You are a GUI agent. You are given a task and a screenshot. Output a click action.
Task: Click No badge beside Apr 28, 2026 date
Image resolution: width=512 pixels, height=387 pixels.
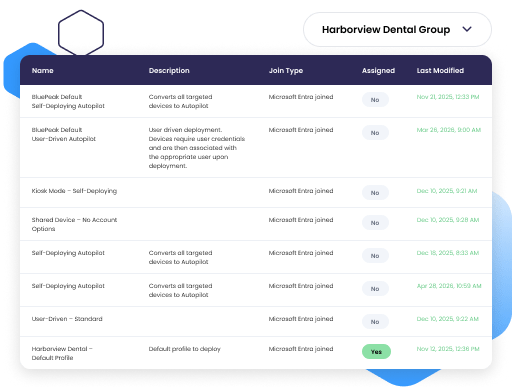coord(375,289)
